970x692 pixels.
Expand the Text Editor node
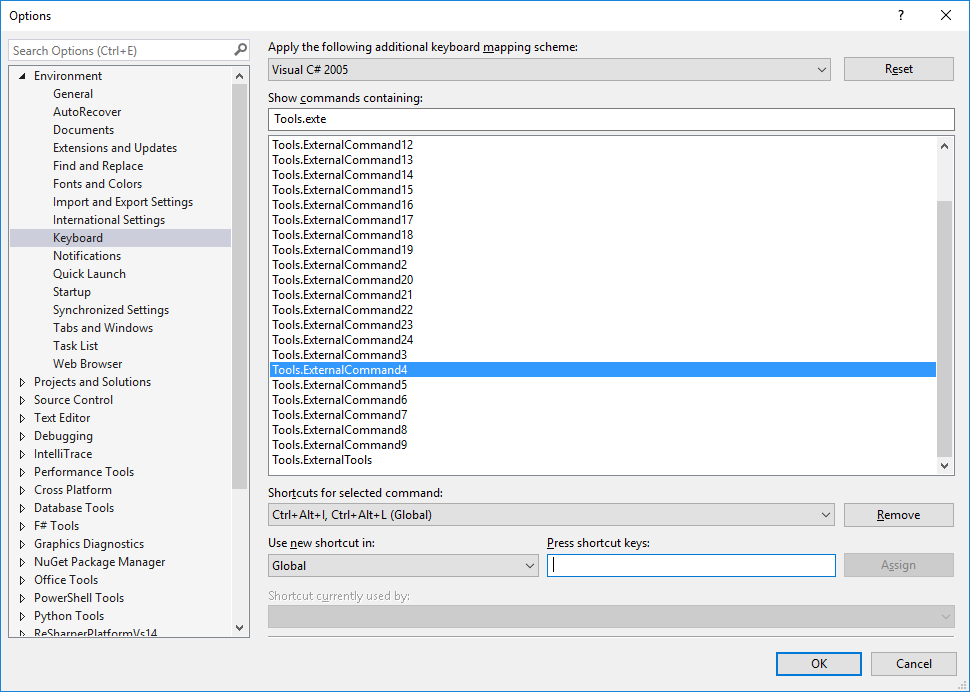[x=23, y=417]
